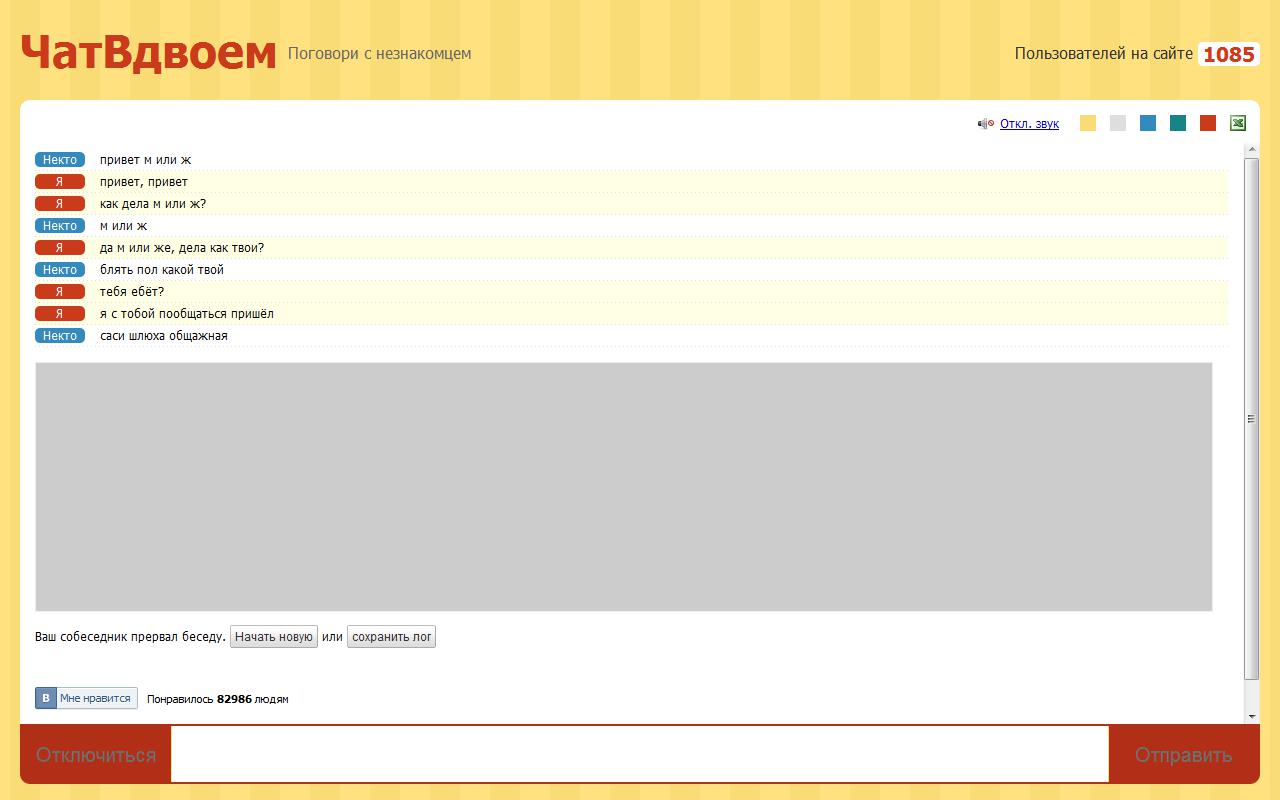
Task: Start a new chat with Начать новую
Action: pos(274,637)
